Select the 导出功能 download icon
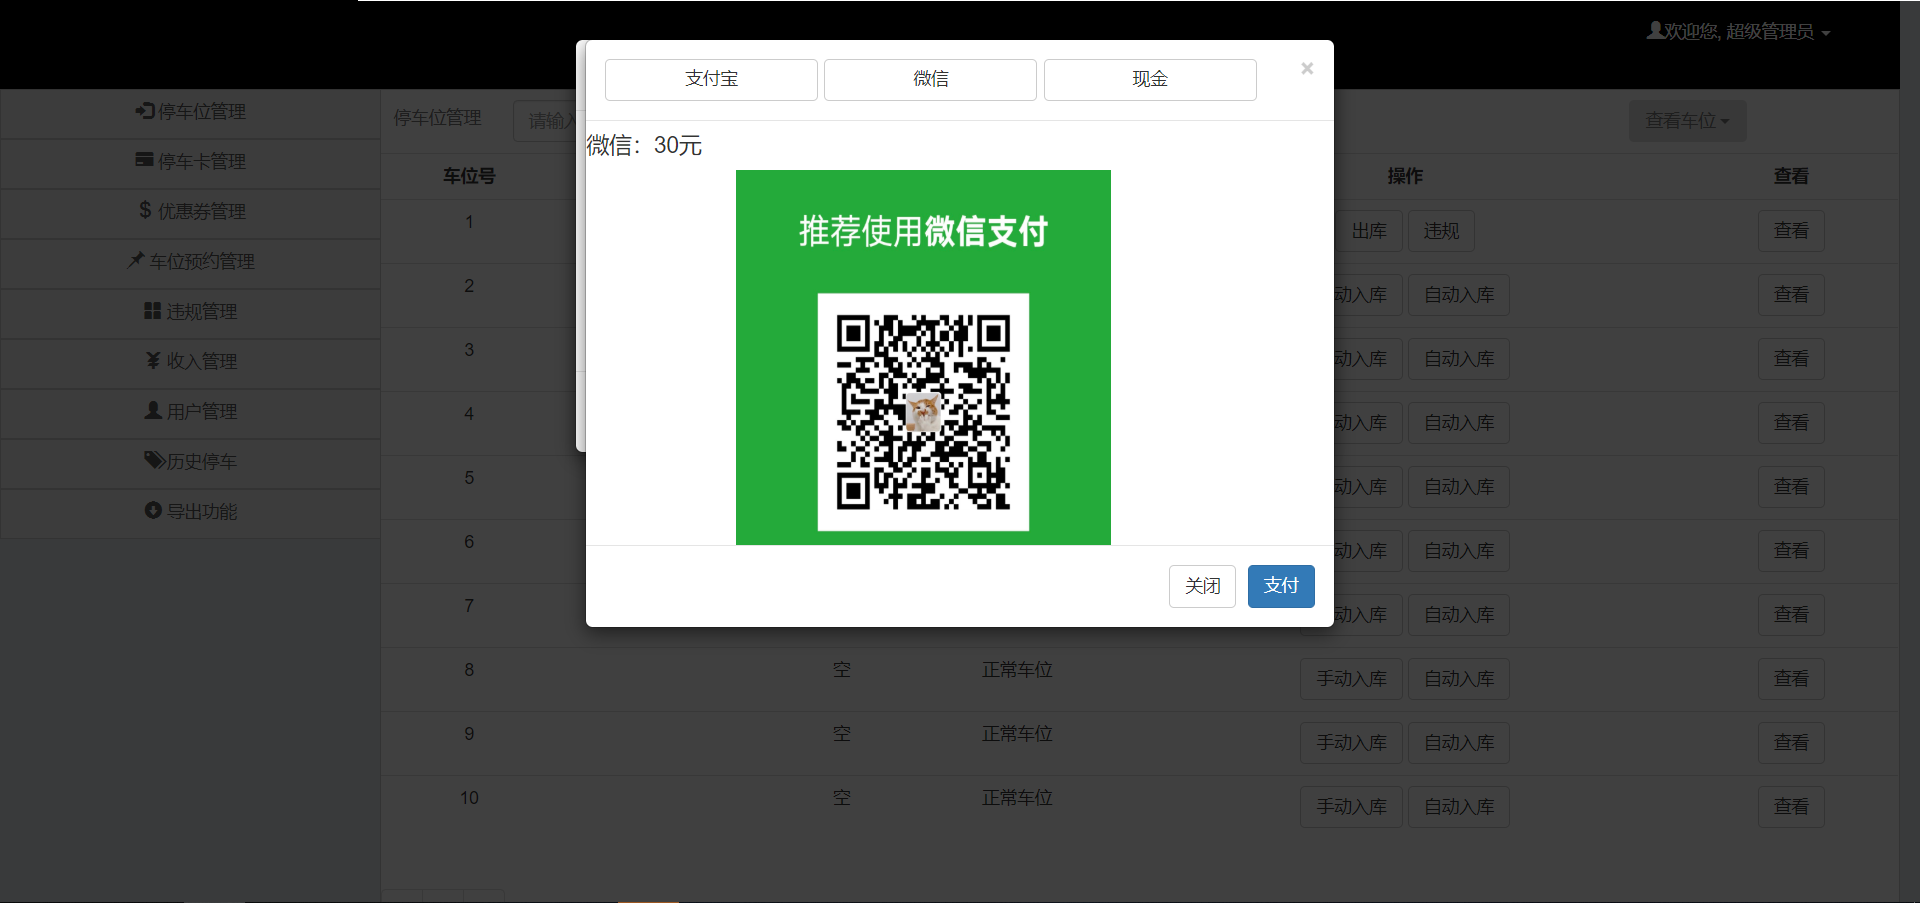The image size is (1920, 903). tap(153, 510)
